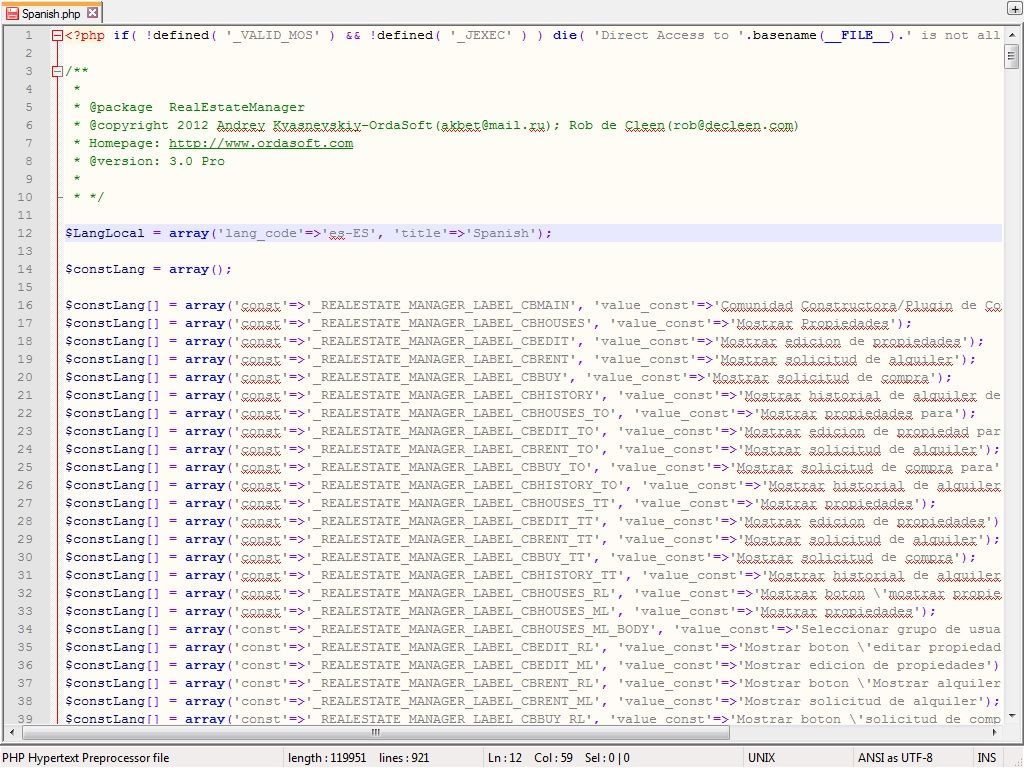
Task: Click the "Homepage:" comment label
Action: pyautogui.click(x=125, y=143)
